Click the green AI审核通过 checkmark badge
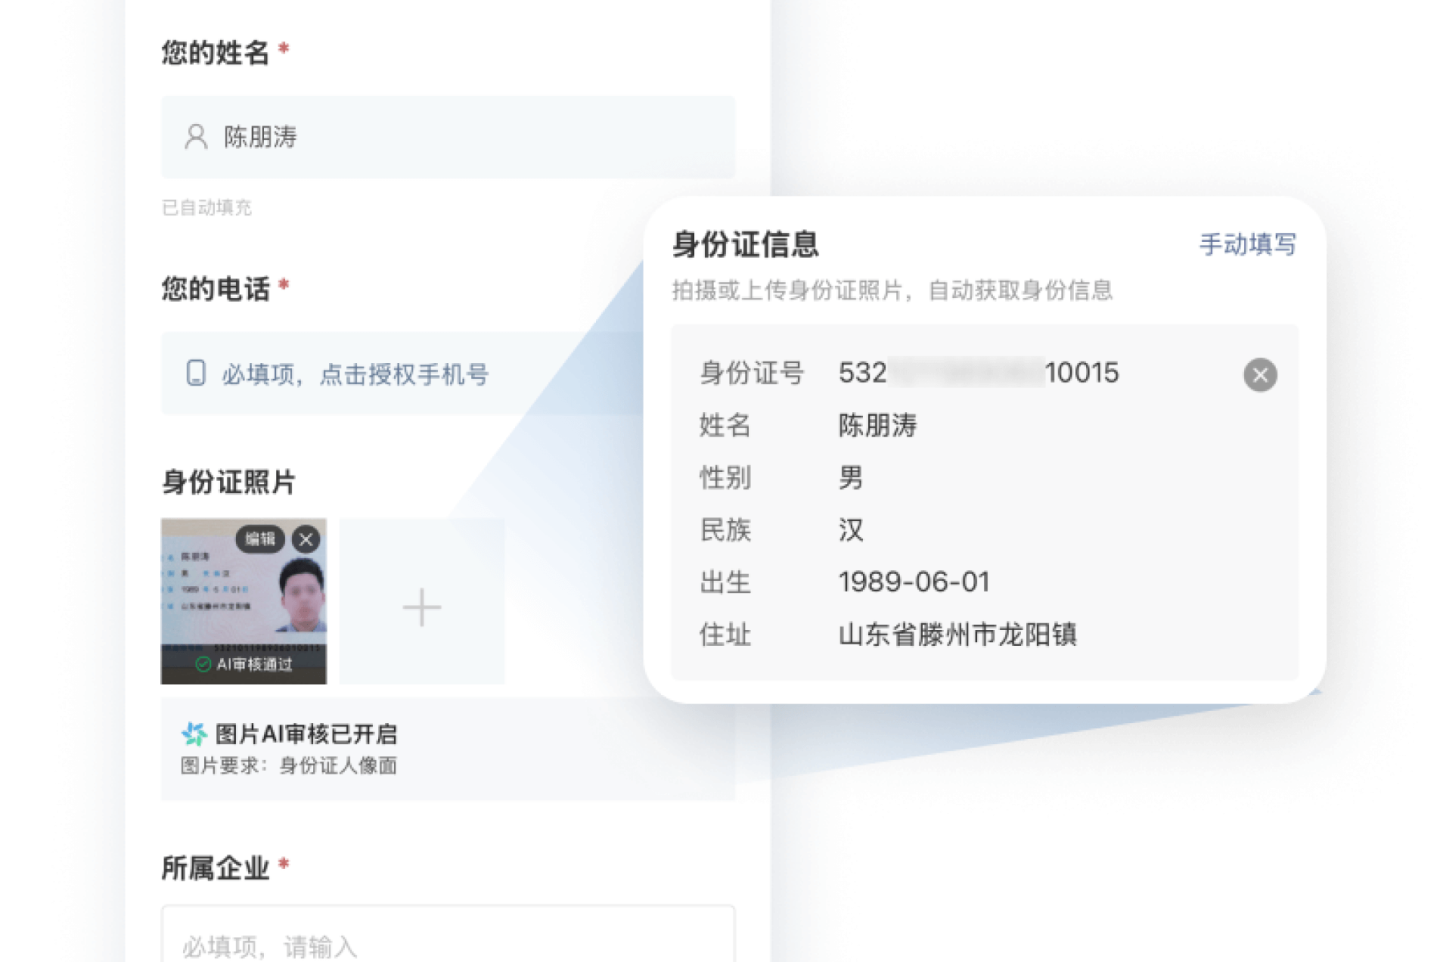This screenshot has height=962, width=1440. pyautogui.click(x=204, y=664)
